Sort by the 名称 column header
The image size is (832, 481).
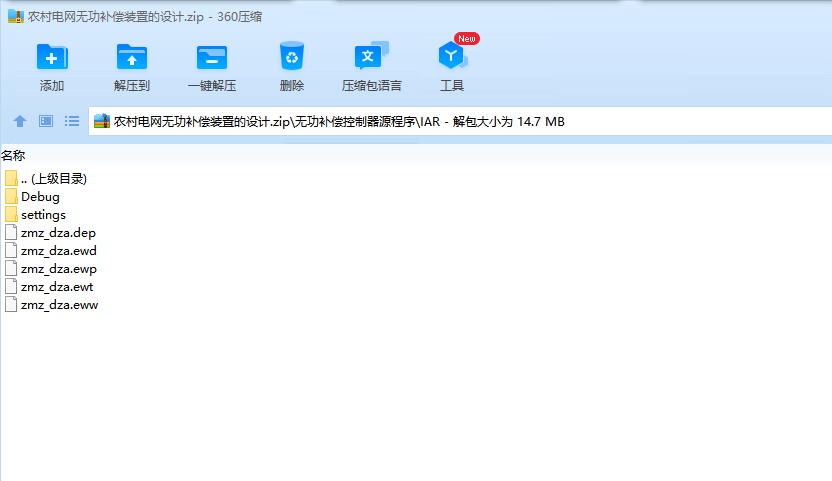(x=13, y=156)
